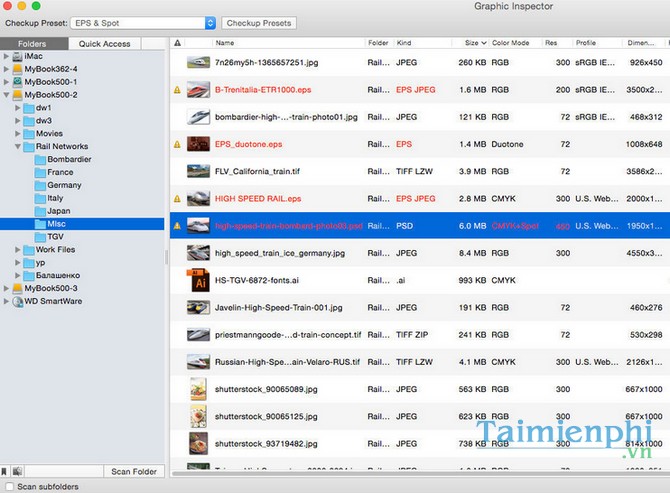Viewport: 670px width, 493px height.
Task: Sort by the warning column header
Action: click(x=177, y=43)
